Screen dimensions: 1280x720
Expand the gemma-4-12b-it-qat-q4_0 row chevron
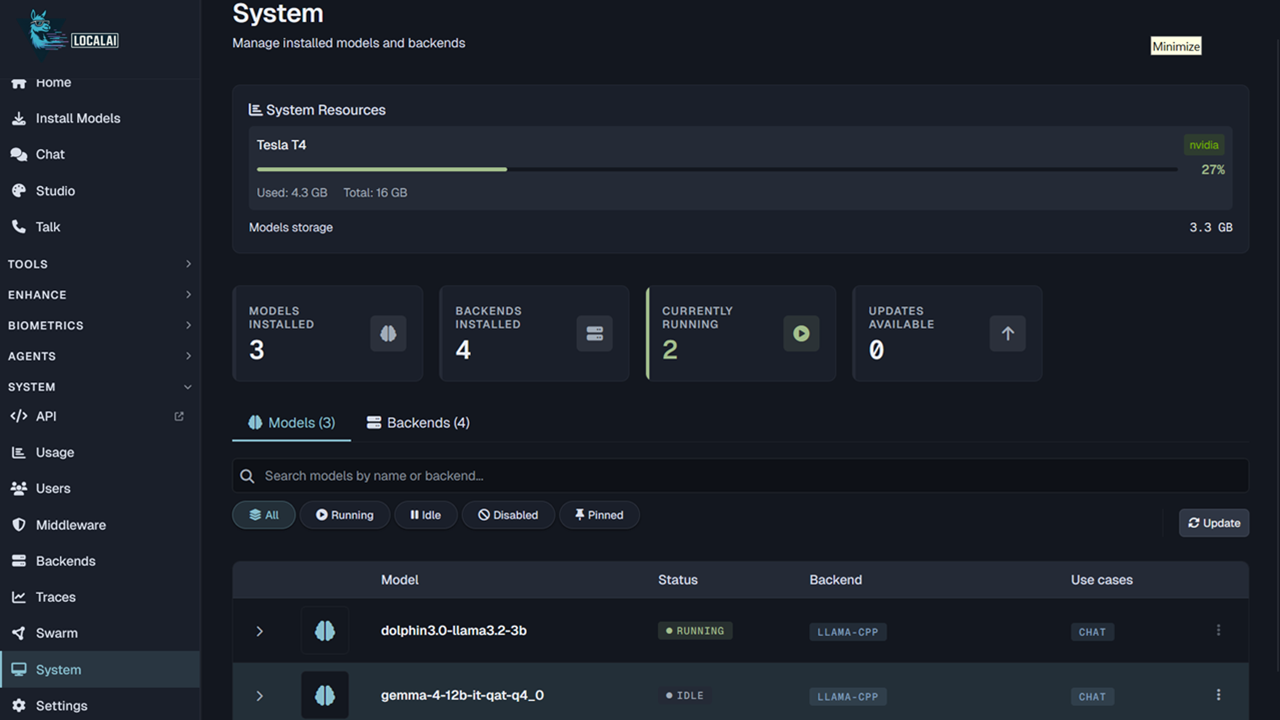(x=259, y=695)
